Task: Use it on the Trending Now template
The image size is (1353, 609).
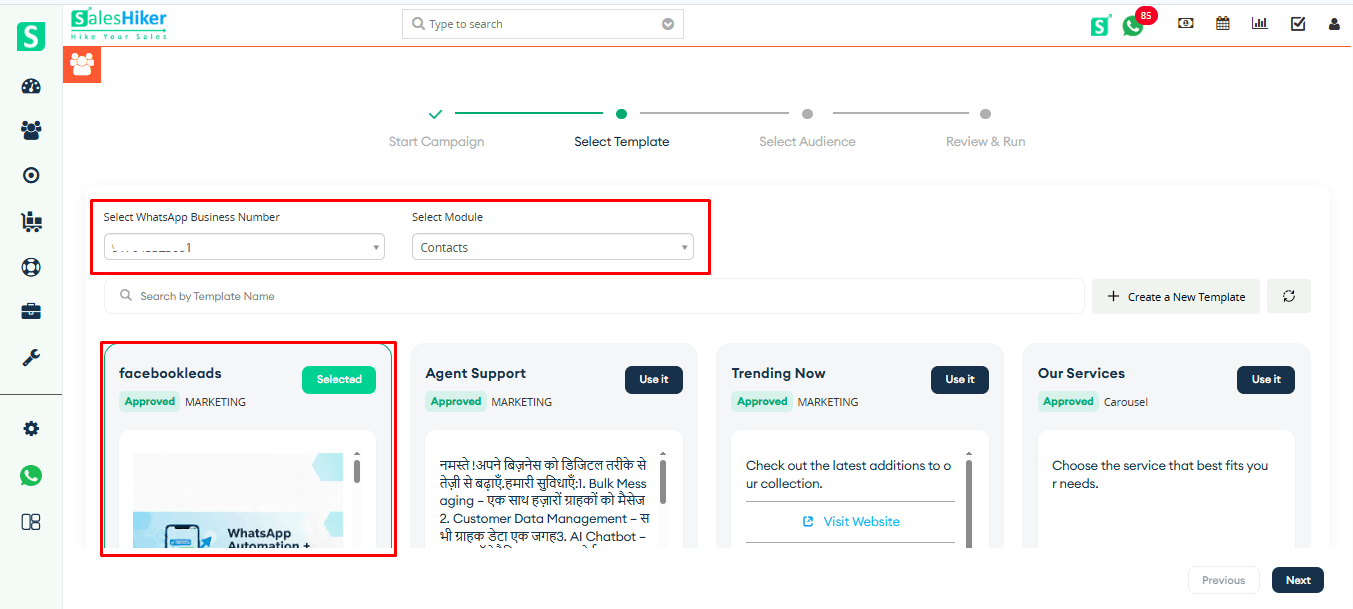Action: point(959,379)
